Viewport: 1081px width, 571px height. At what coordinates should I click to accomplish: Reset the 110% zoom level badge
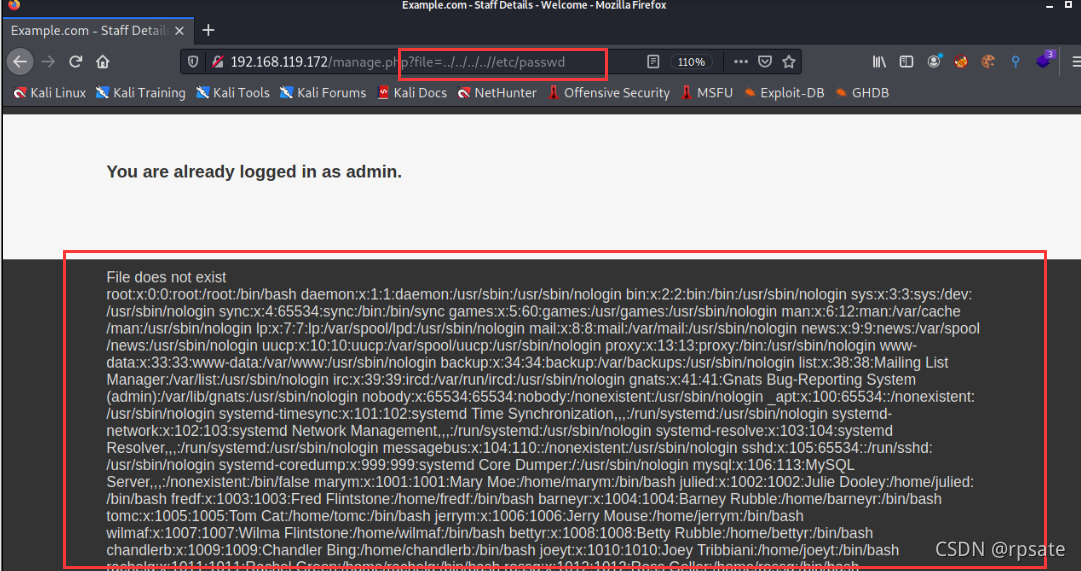pyautogui.click(x=691, y=62)
